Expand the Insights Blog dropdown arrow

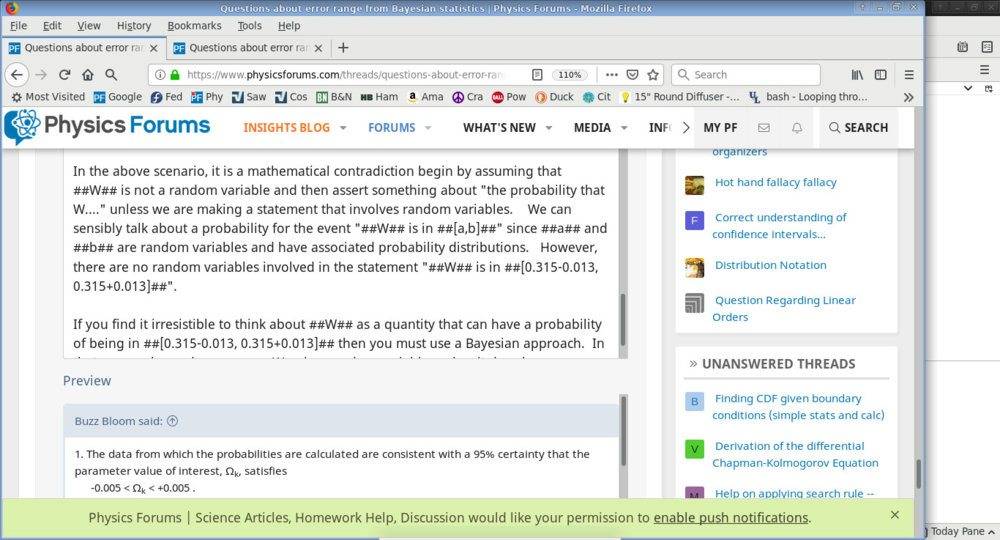pyautogui.click(x=343, y=128)
